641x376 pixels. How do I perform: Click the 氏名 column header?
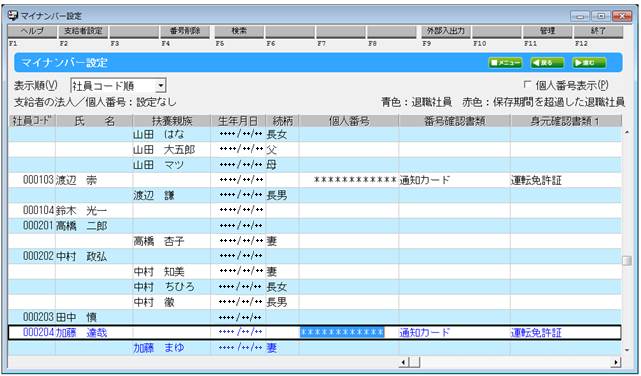(x=94, y=121)
